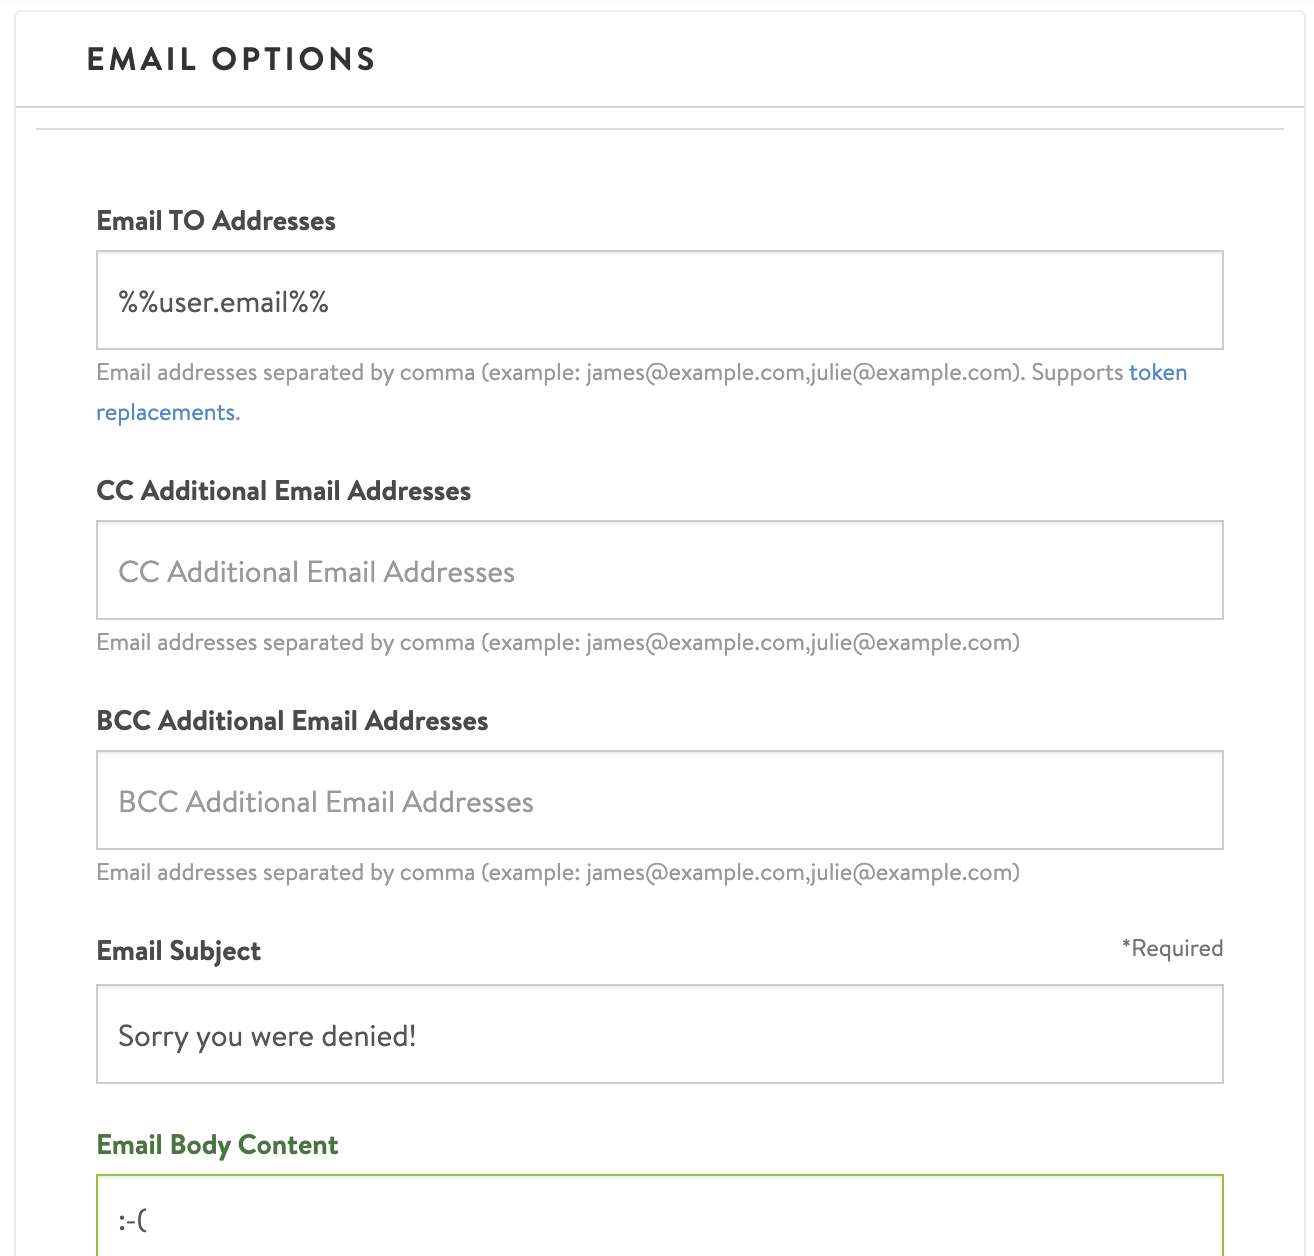Screen dimensions: 1314x1256
Task: Click the EMAIL OPTIONS section header
Action: [230, 59]
